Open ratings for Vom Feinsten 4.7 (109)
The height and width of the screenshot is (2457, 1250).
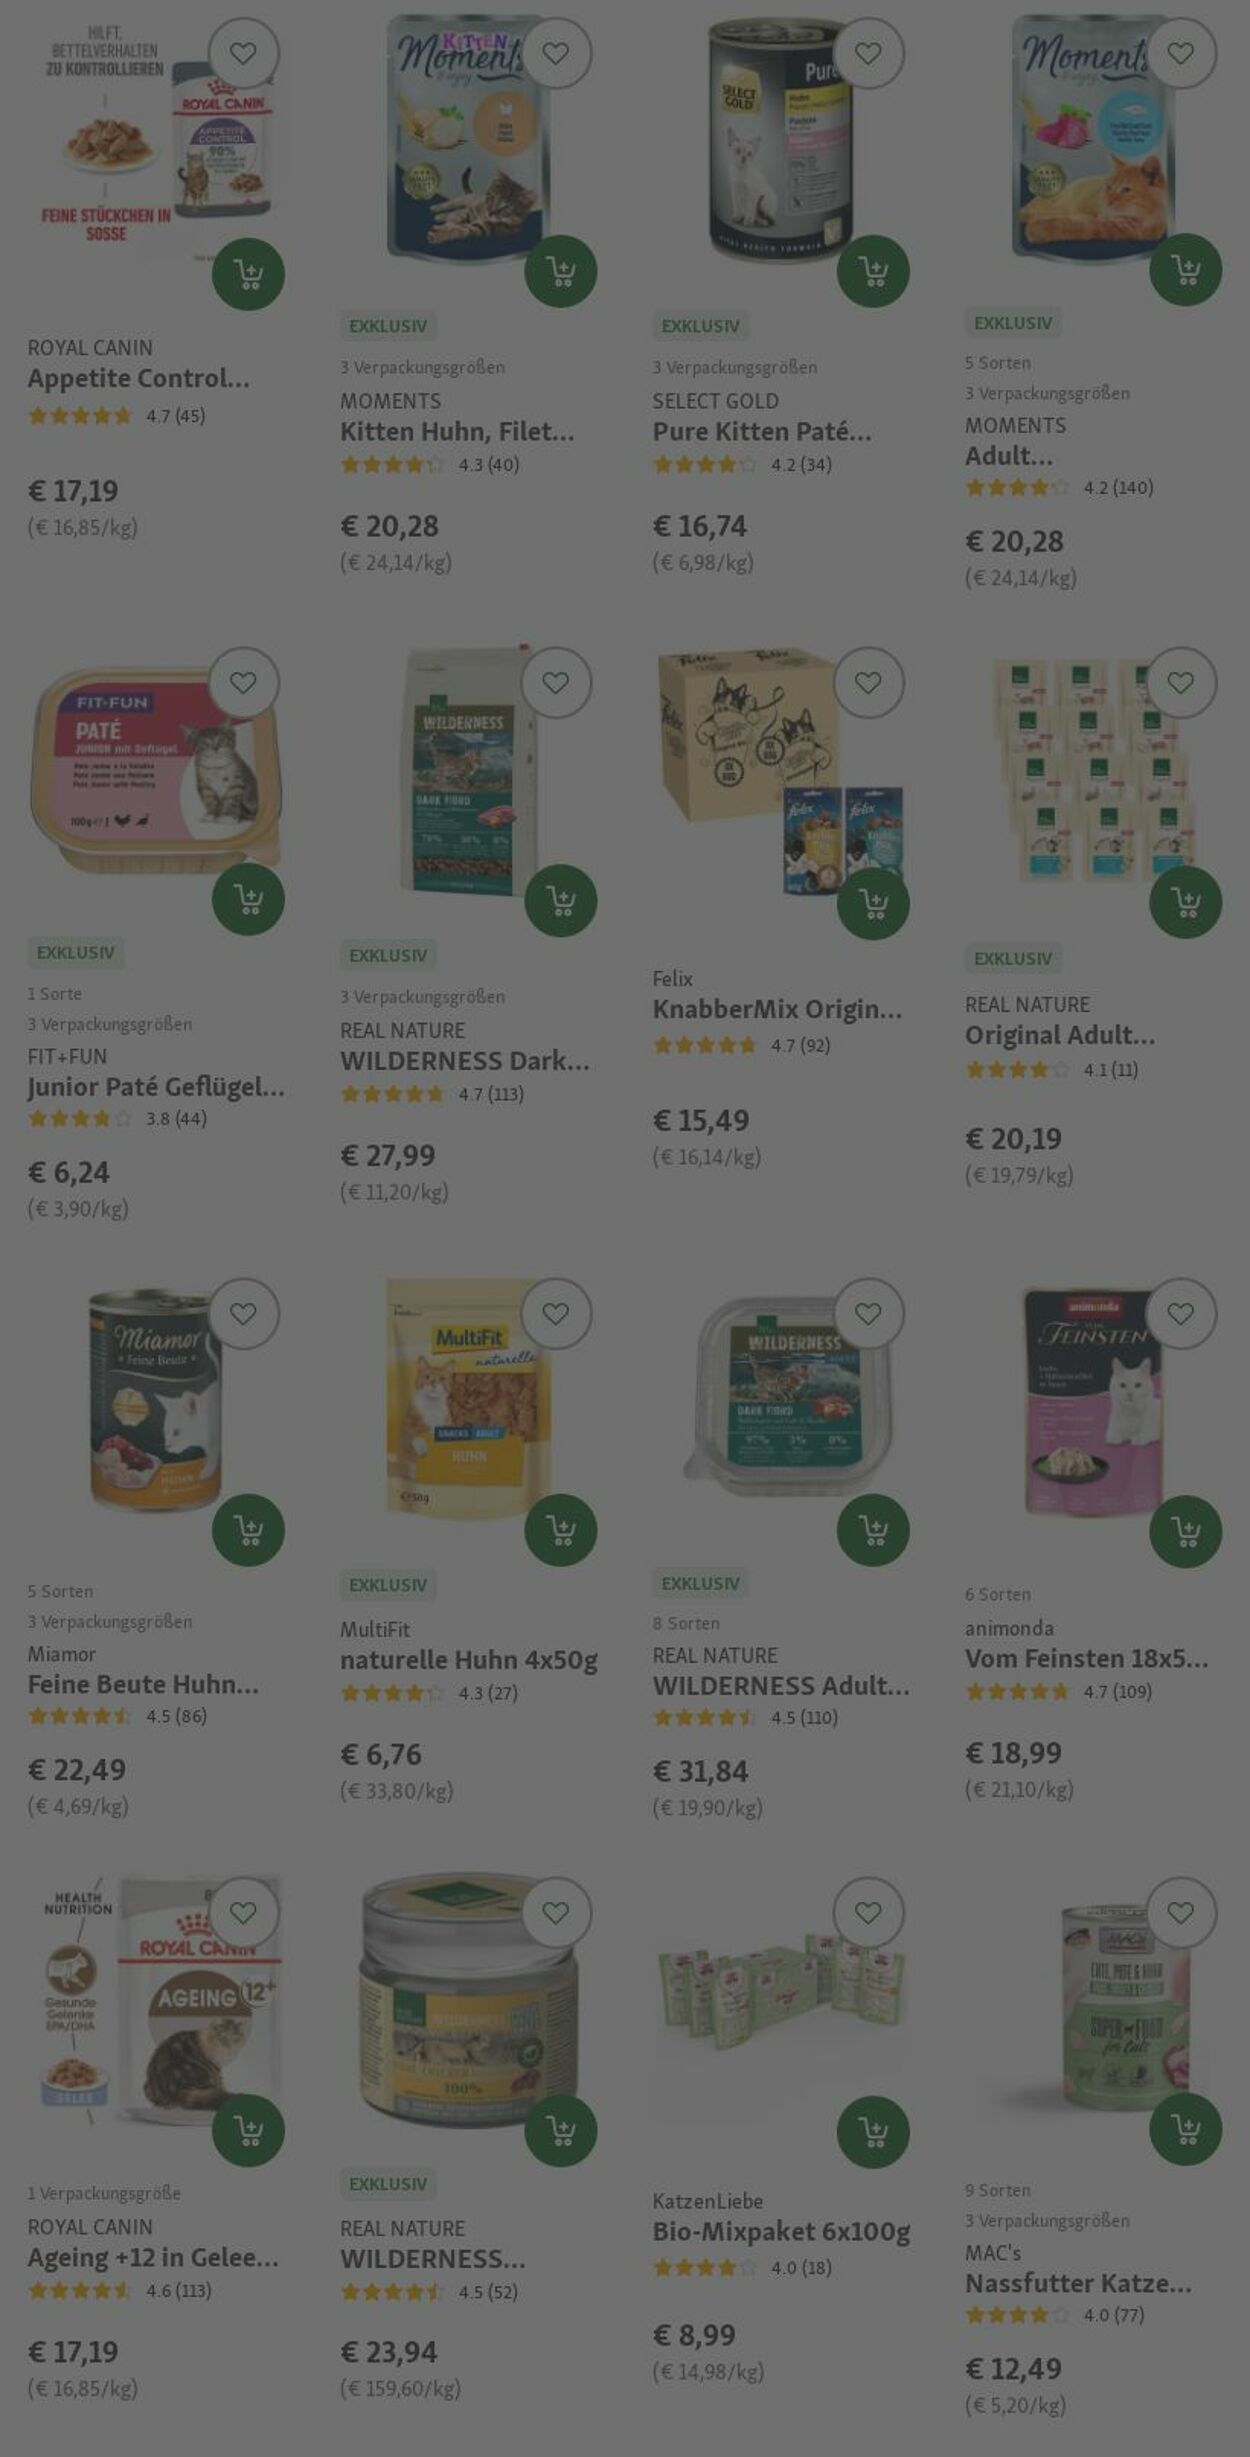click(1059, 1692)
